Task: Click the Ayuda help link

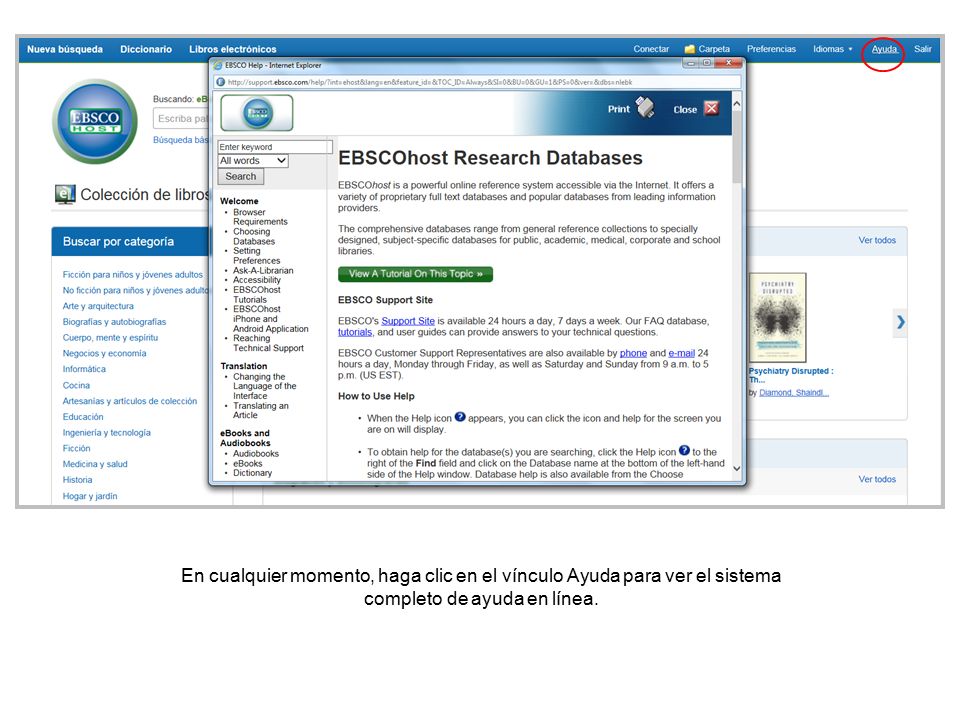Action: click(x=884, y=49)
